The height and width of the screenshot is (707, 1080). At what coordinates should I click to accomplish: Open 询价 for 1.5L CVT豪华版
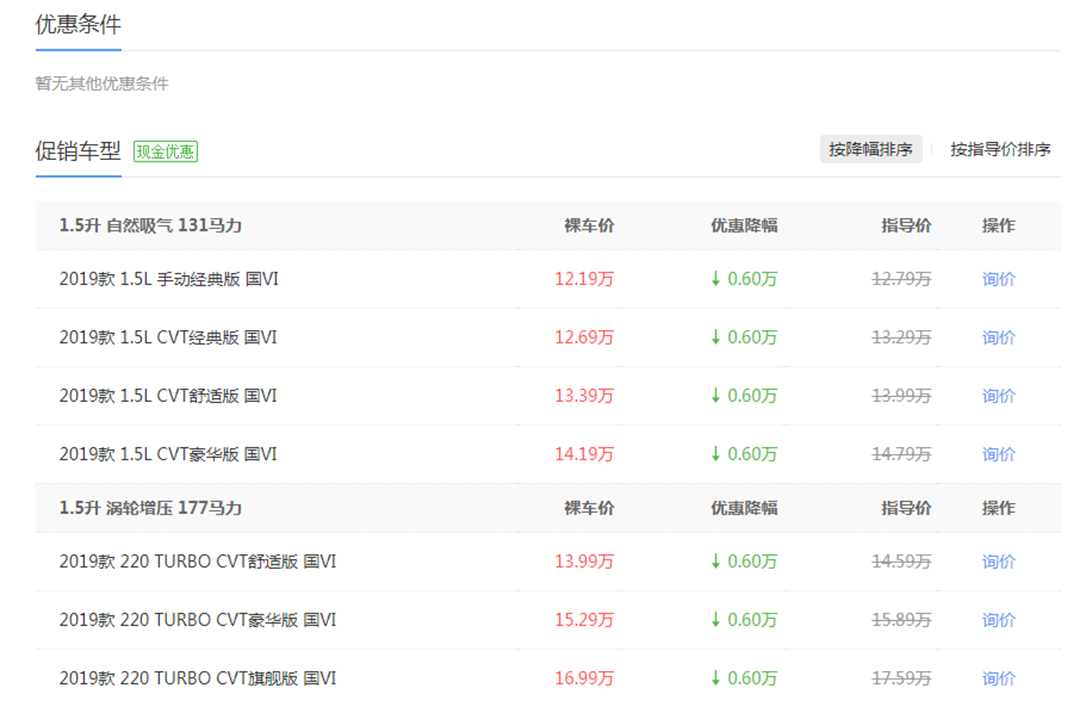tap(998, 454)
